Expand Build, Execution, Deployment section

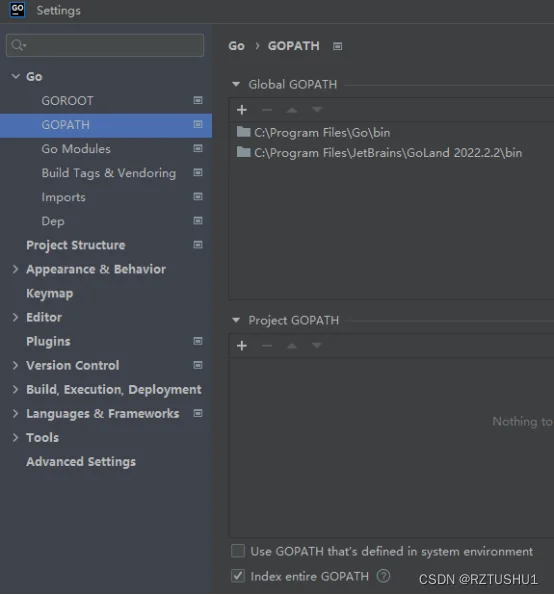click(x=16, y=389)
